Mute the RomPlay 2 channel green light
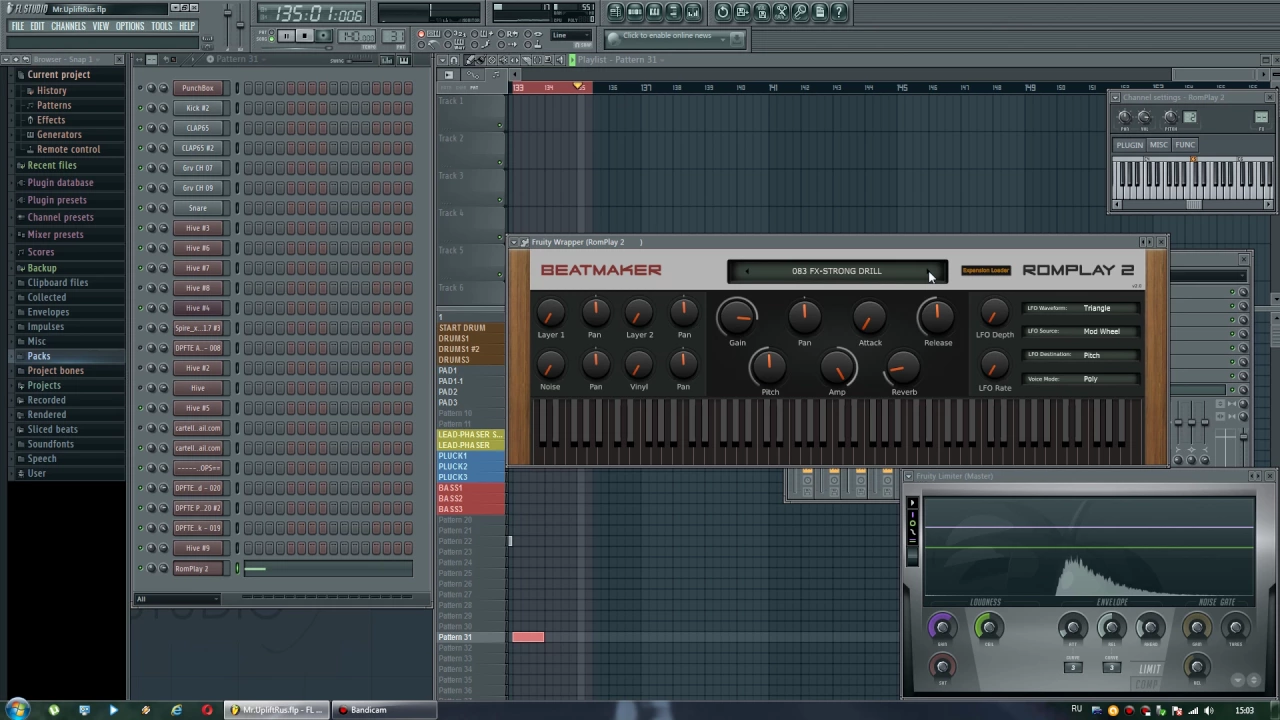1280x720 pixels. (140, 568)
